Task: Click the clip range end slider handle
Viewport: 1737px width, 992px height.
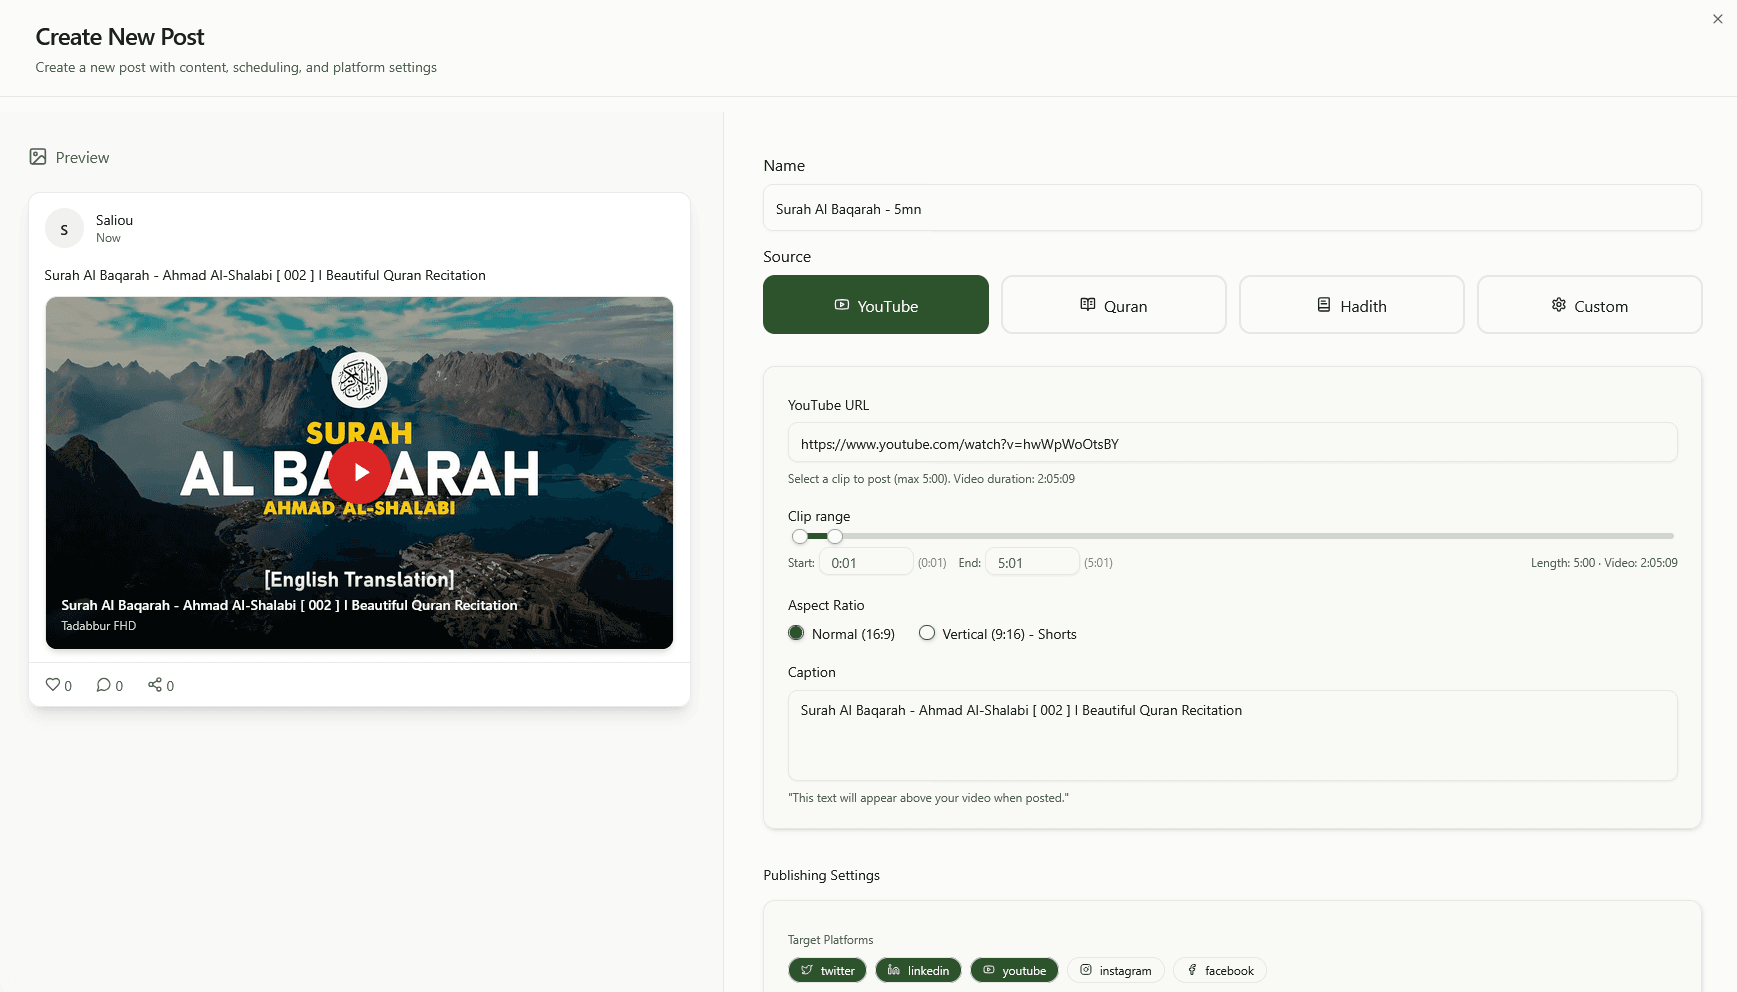Action: pyautogui.click(x=835, y=536)
